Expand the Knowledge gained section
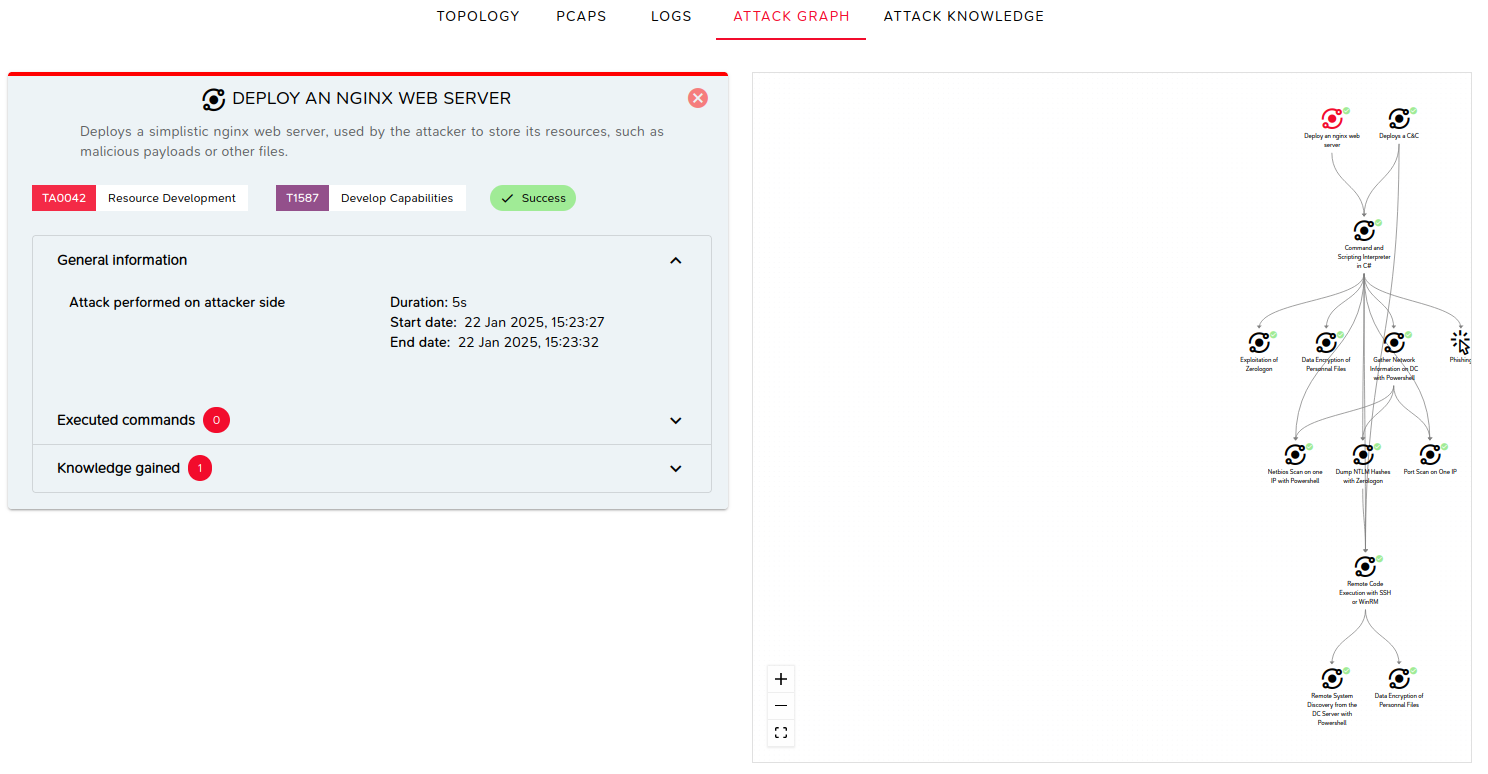 [x=676, y=468]
